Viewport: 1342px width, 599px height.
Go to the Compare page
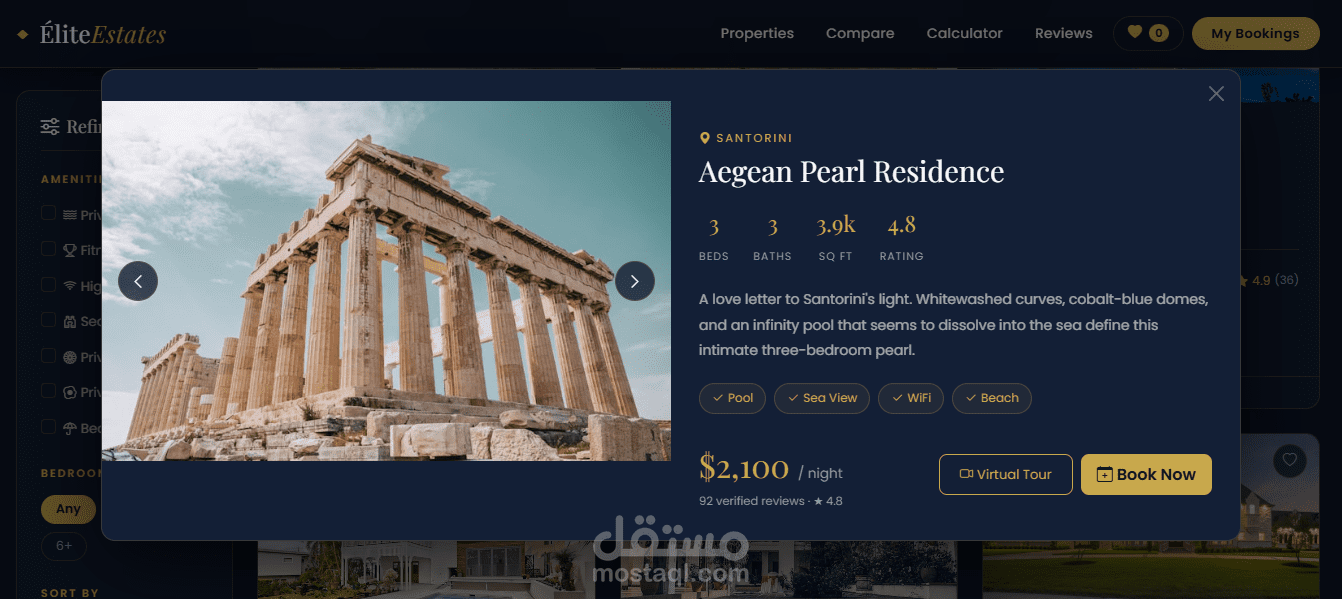point(860,33)
